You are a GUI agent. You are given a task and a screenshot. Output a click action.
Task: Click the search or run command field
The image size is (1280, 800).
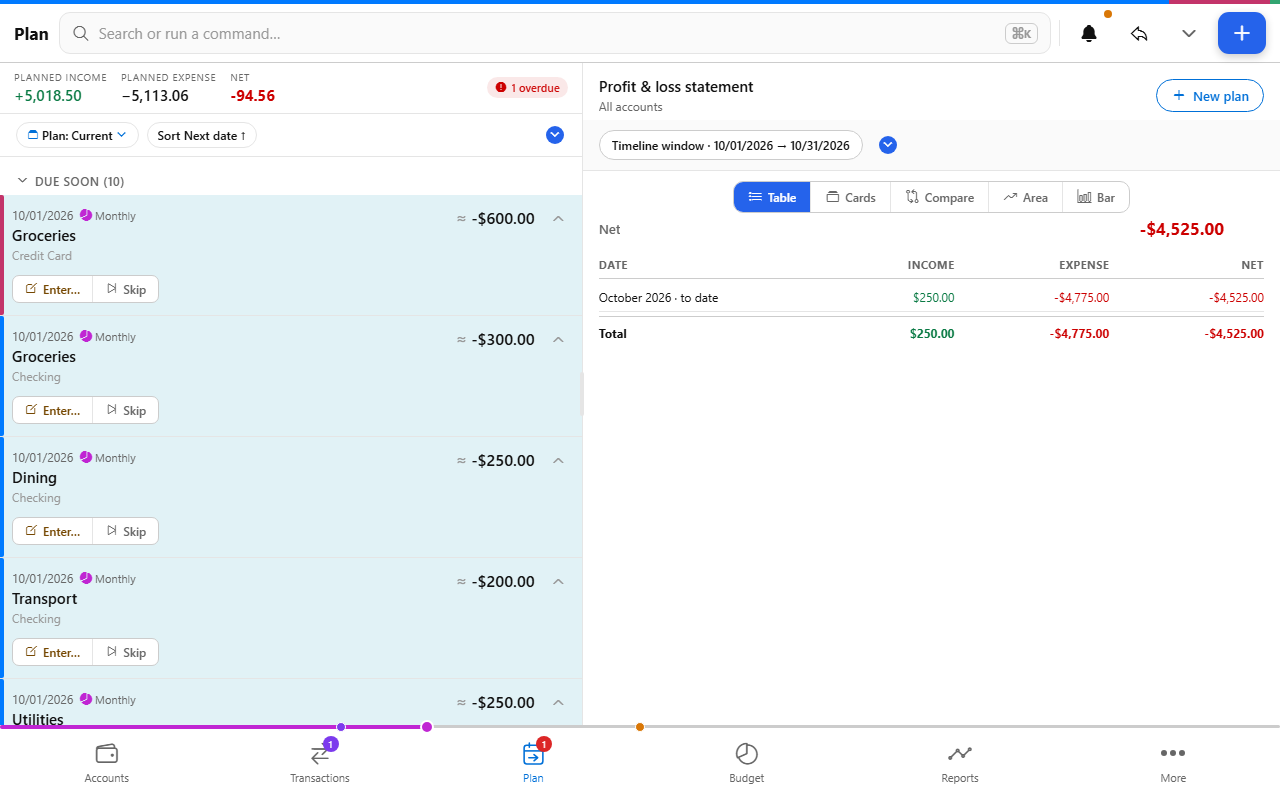555,33
